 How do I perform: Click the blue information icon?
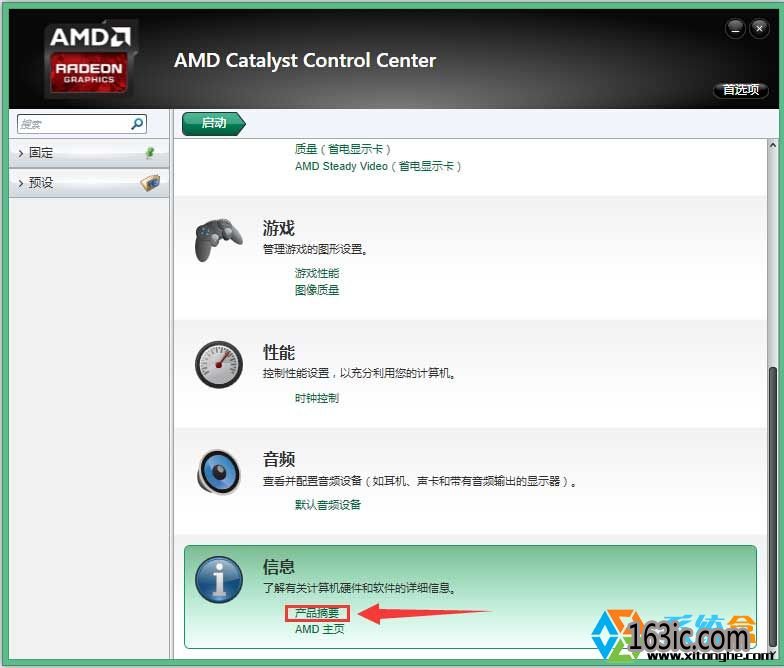[x=219, y=580]
